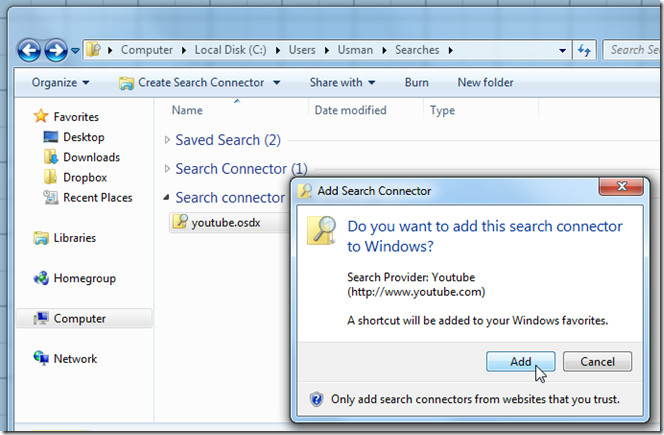Click the folder icon in address bar
664x435 pixels.
94,50
